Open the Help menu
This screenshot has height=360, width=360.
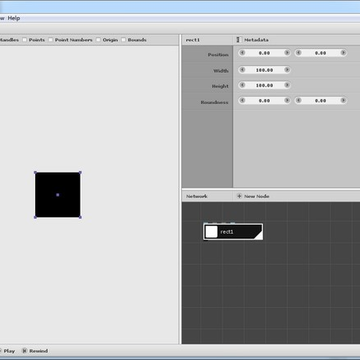[x=14, y=18]
